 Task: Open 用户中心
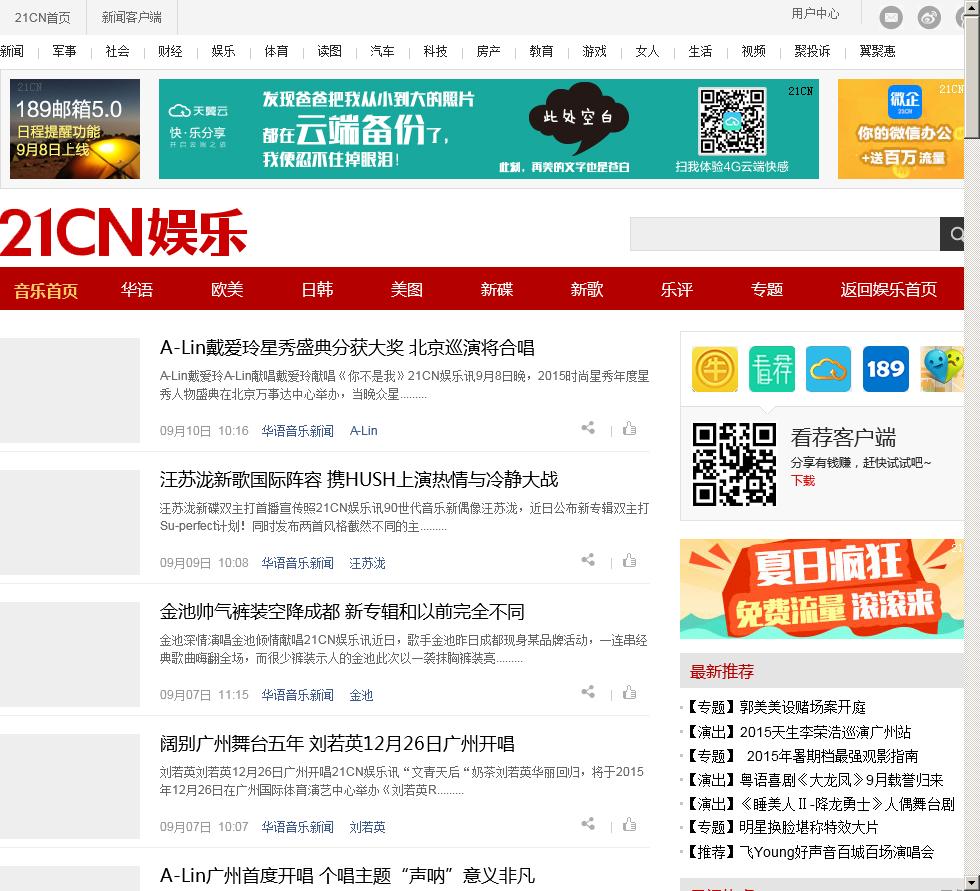[x=815, y=13]
